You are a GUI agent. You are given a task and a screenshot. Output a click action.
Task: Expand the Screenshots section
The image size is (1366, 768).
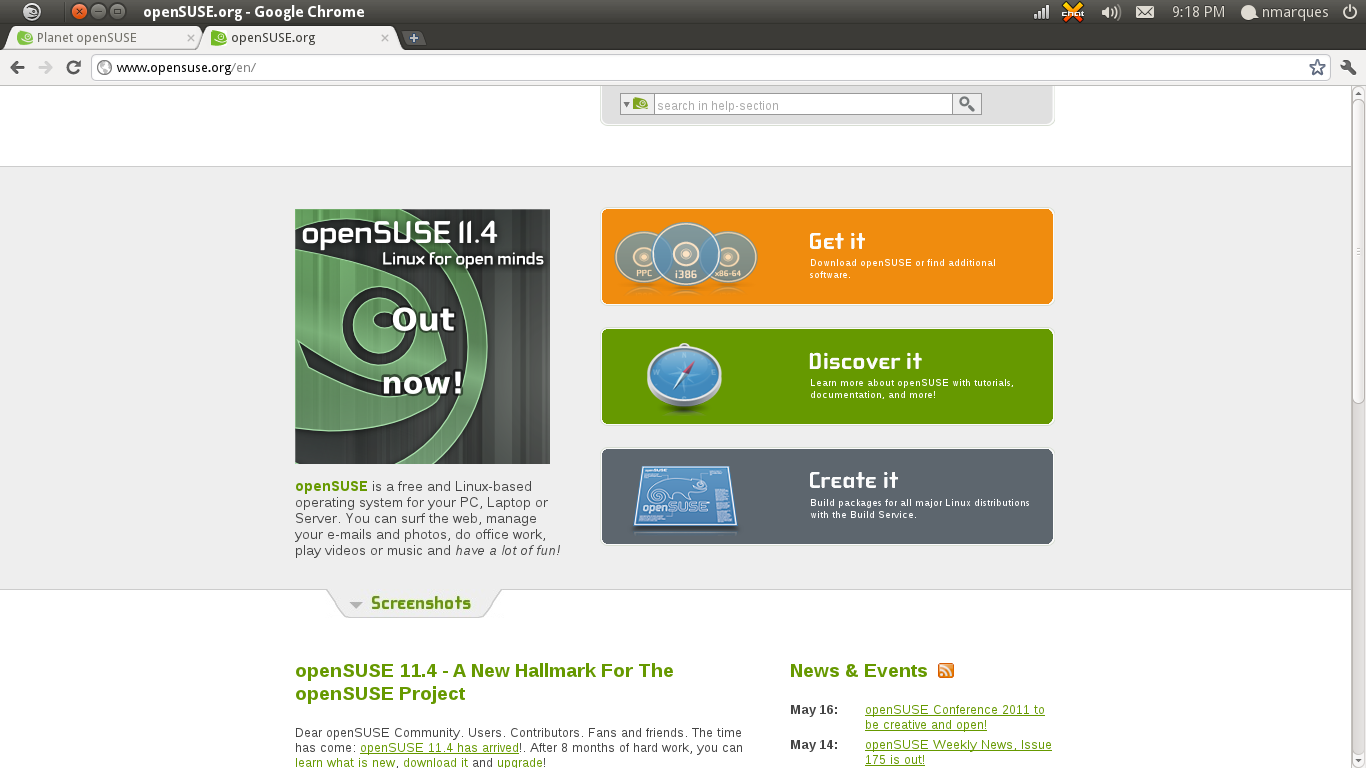click(x=412, y=603)
